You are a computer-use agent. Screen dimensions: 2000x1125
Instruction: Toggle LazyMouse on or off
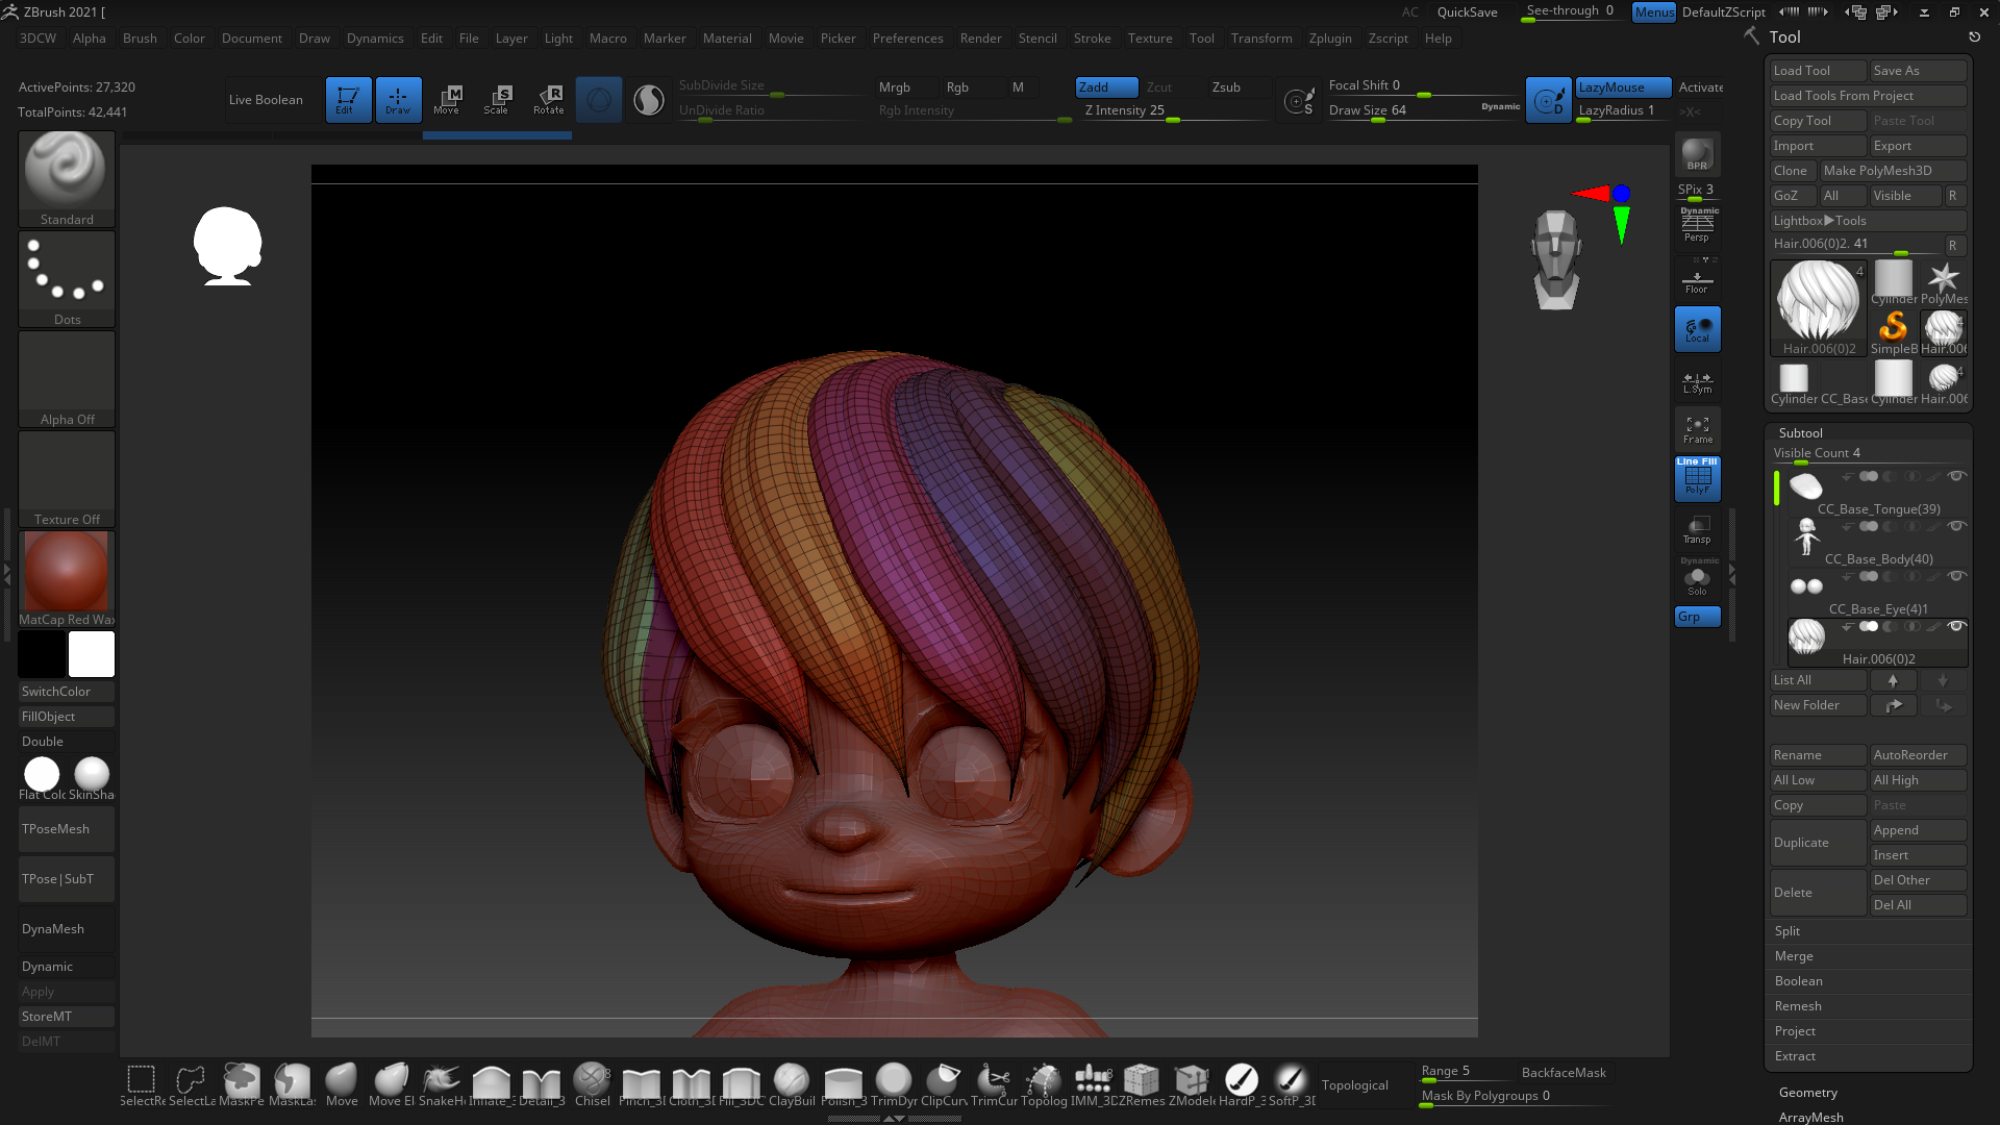pyautogui.click(x=1622, y=87)
